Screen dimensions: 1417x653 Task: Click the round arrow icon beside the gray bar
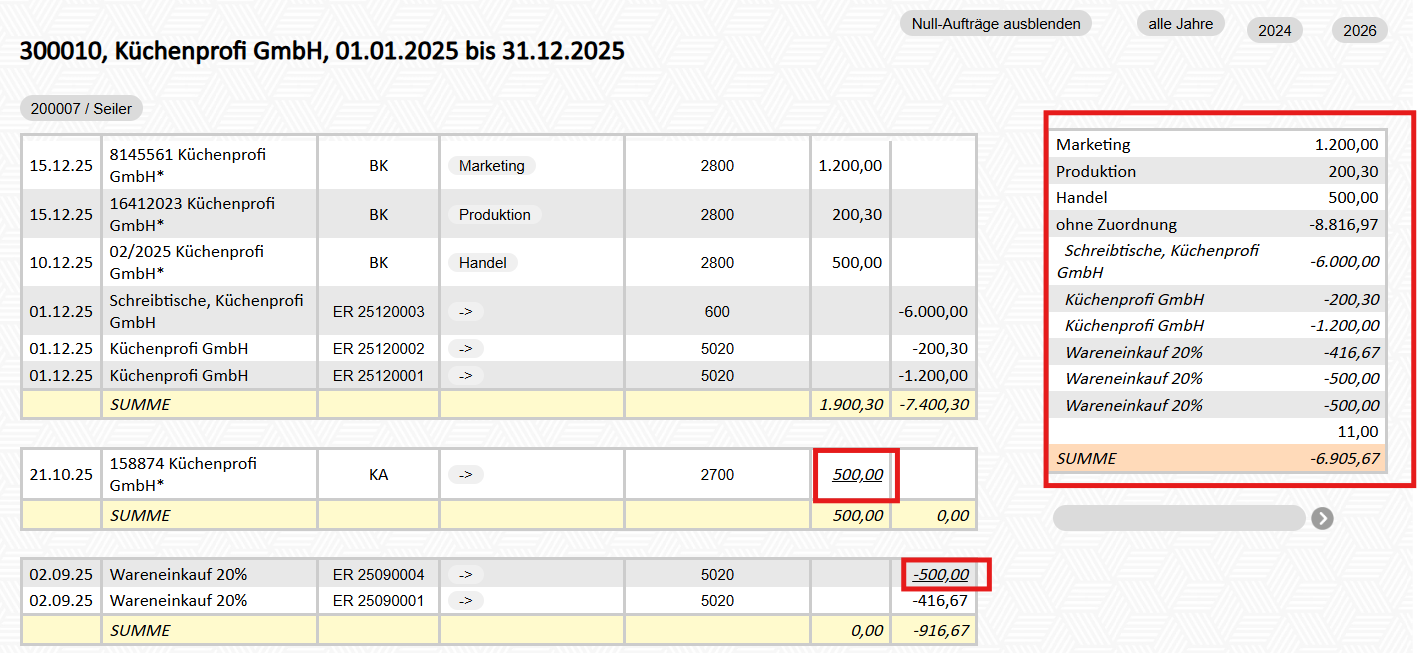pos(1322,518)
